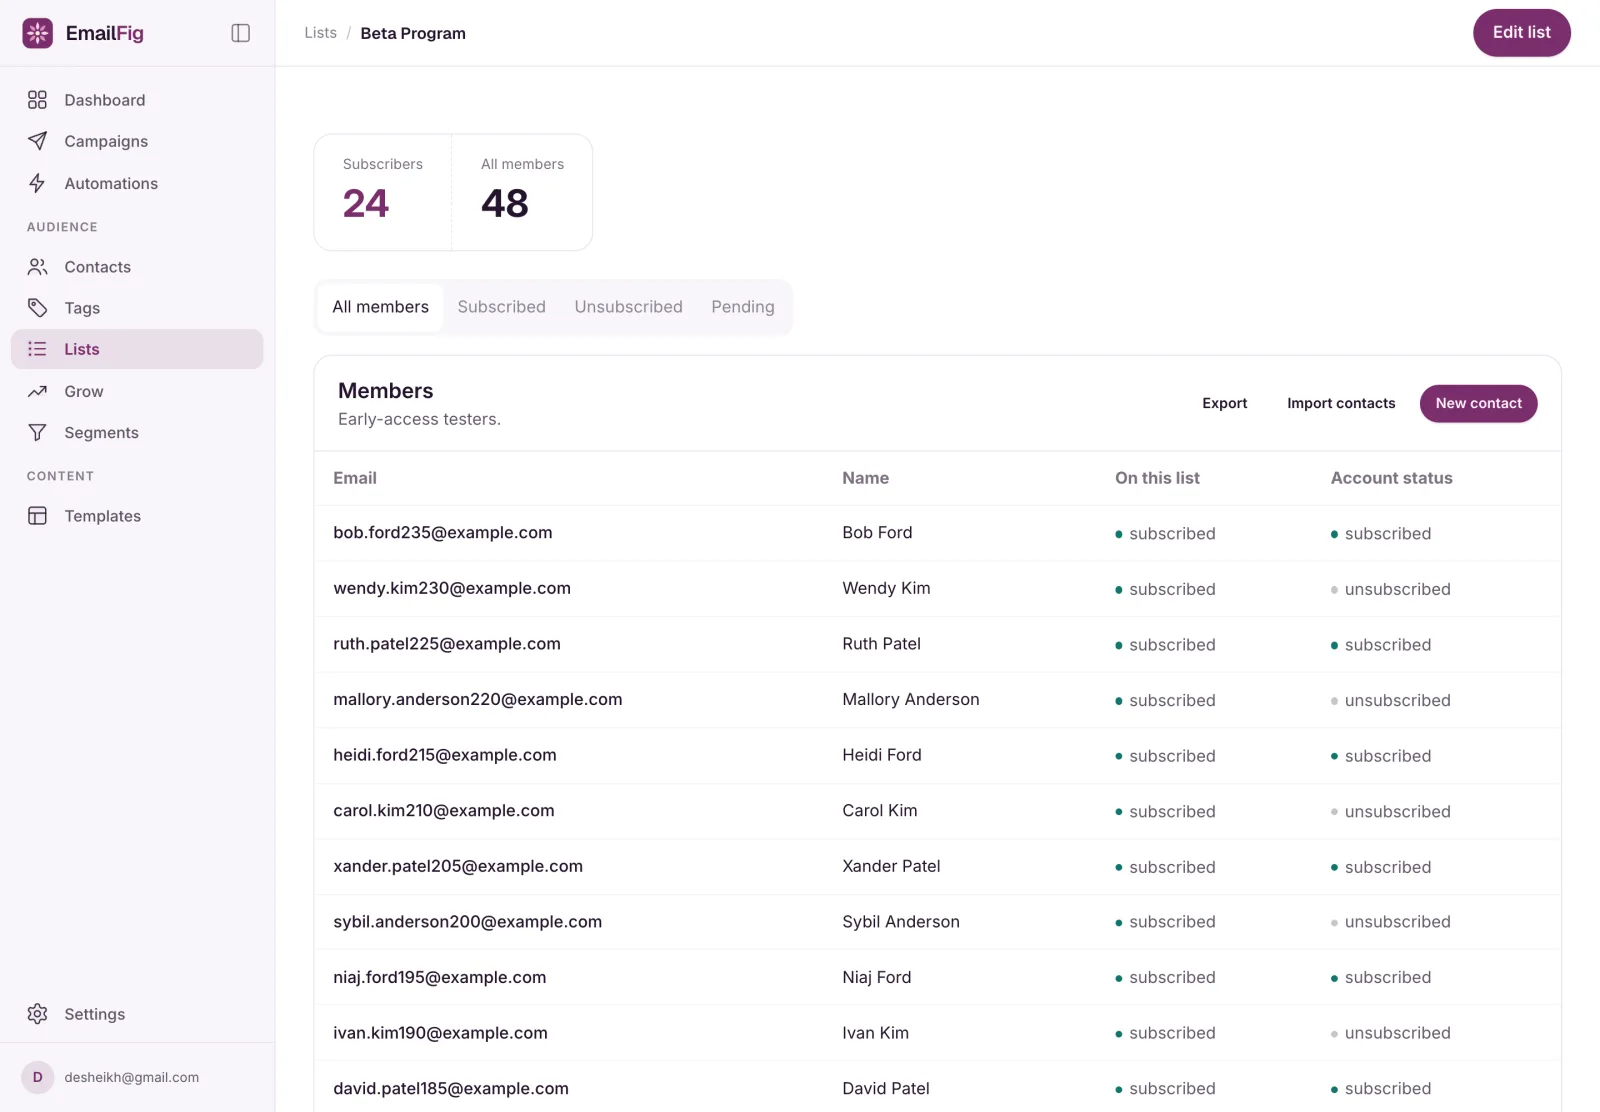The height and width of the screenshot is (1112, 1600).
Task: Click the desheikh@gmail.com account label
Action: [x=131, y=1077]
